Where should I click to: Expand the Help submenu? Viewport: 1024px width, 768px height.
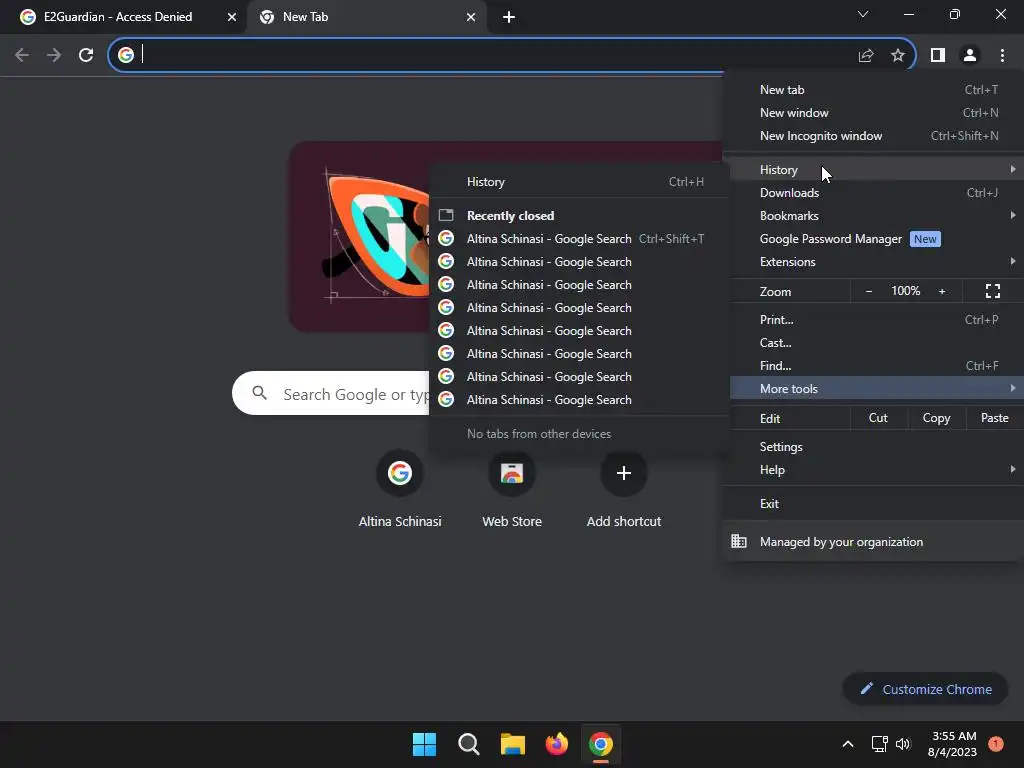tap(874, 470)
